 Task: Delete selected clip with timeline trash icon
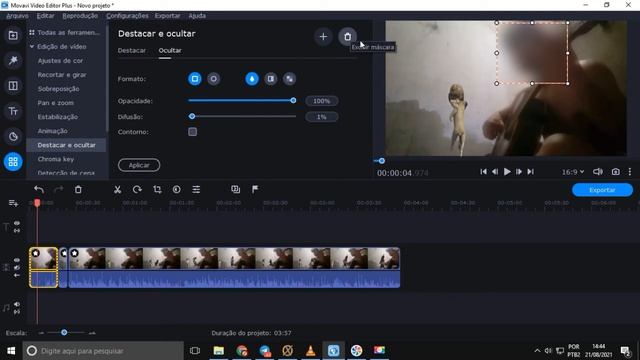(x=78, y=189)
